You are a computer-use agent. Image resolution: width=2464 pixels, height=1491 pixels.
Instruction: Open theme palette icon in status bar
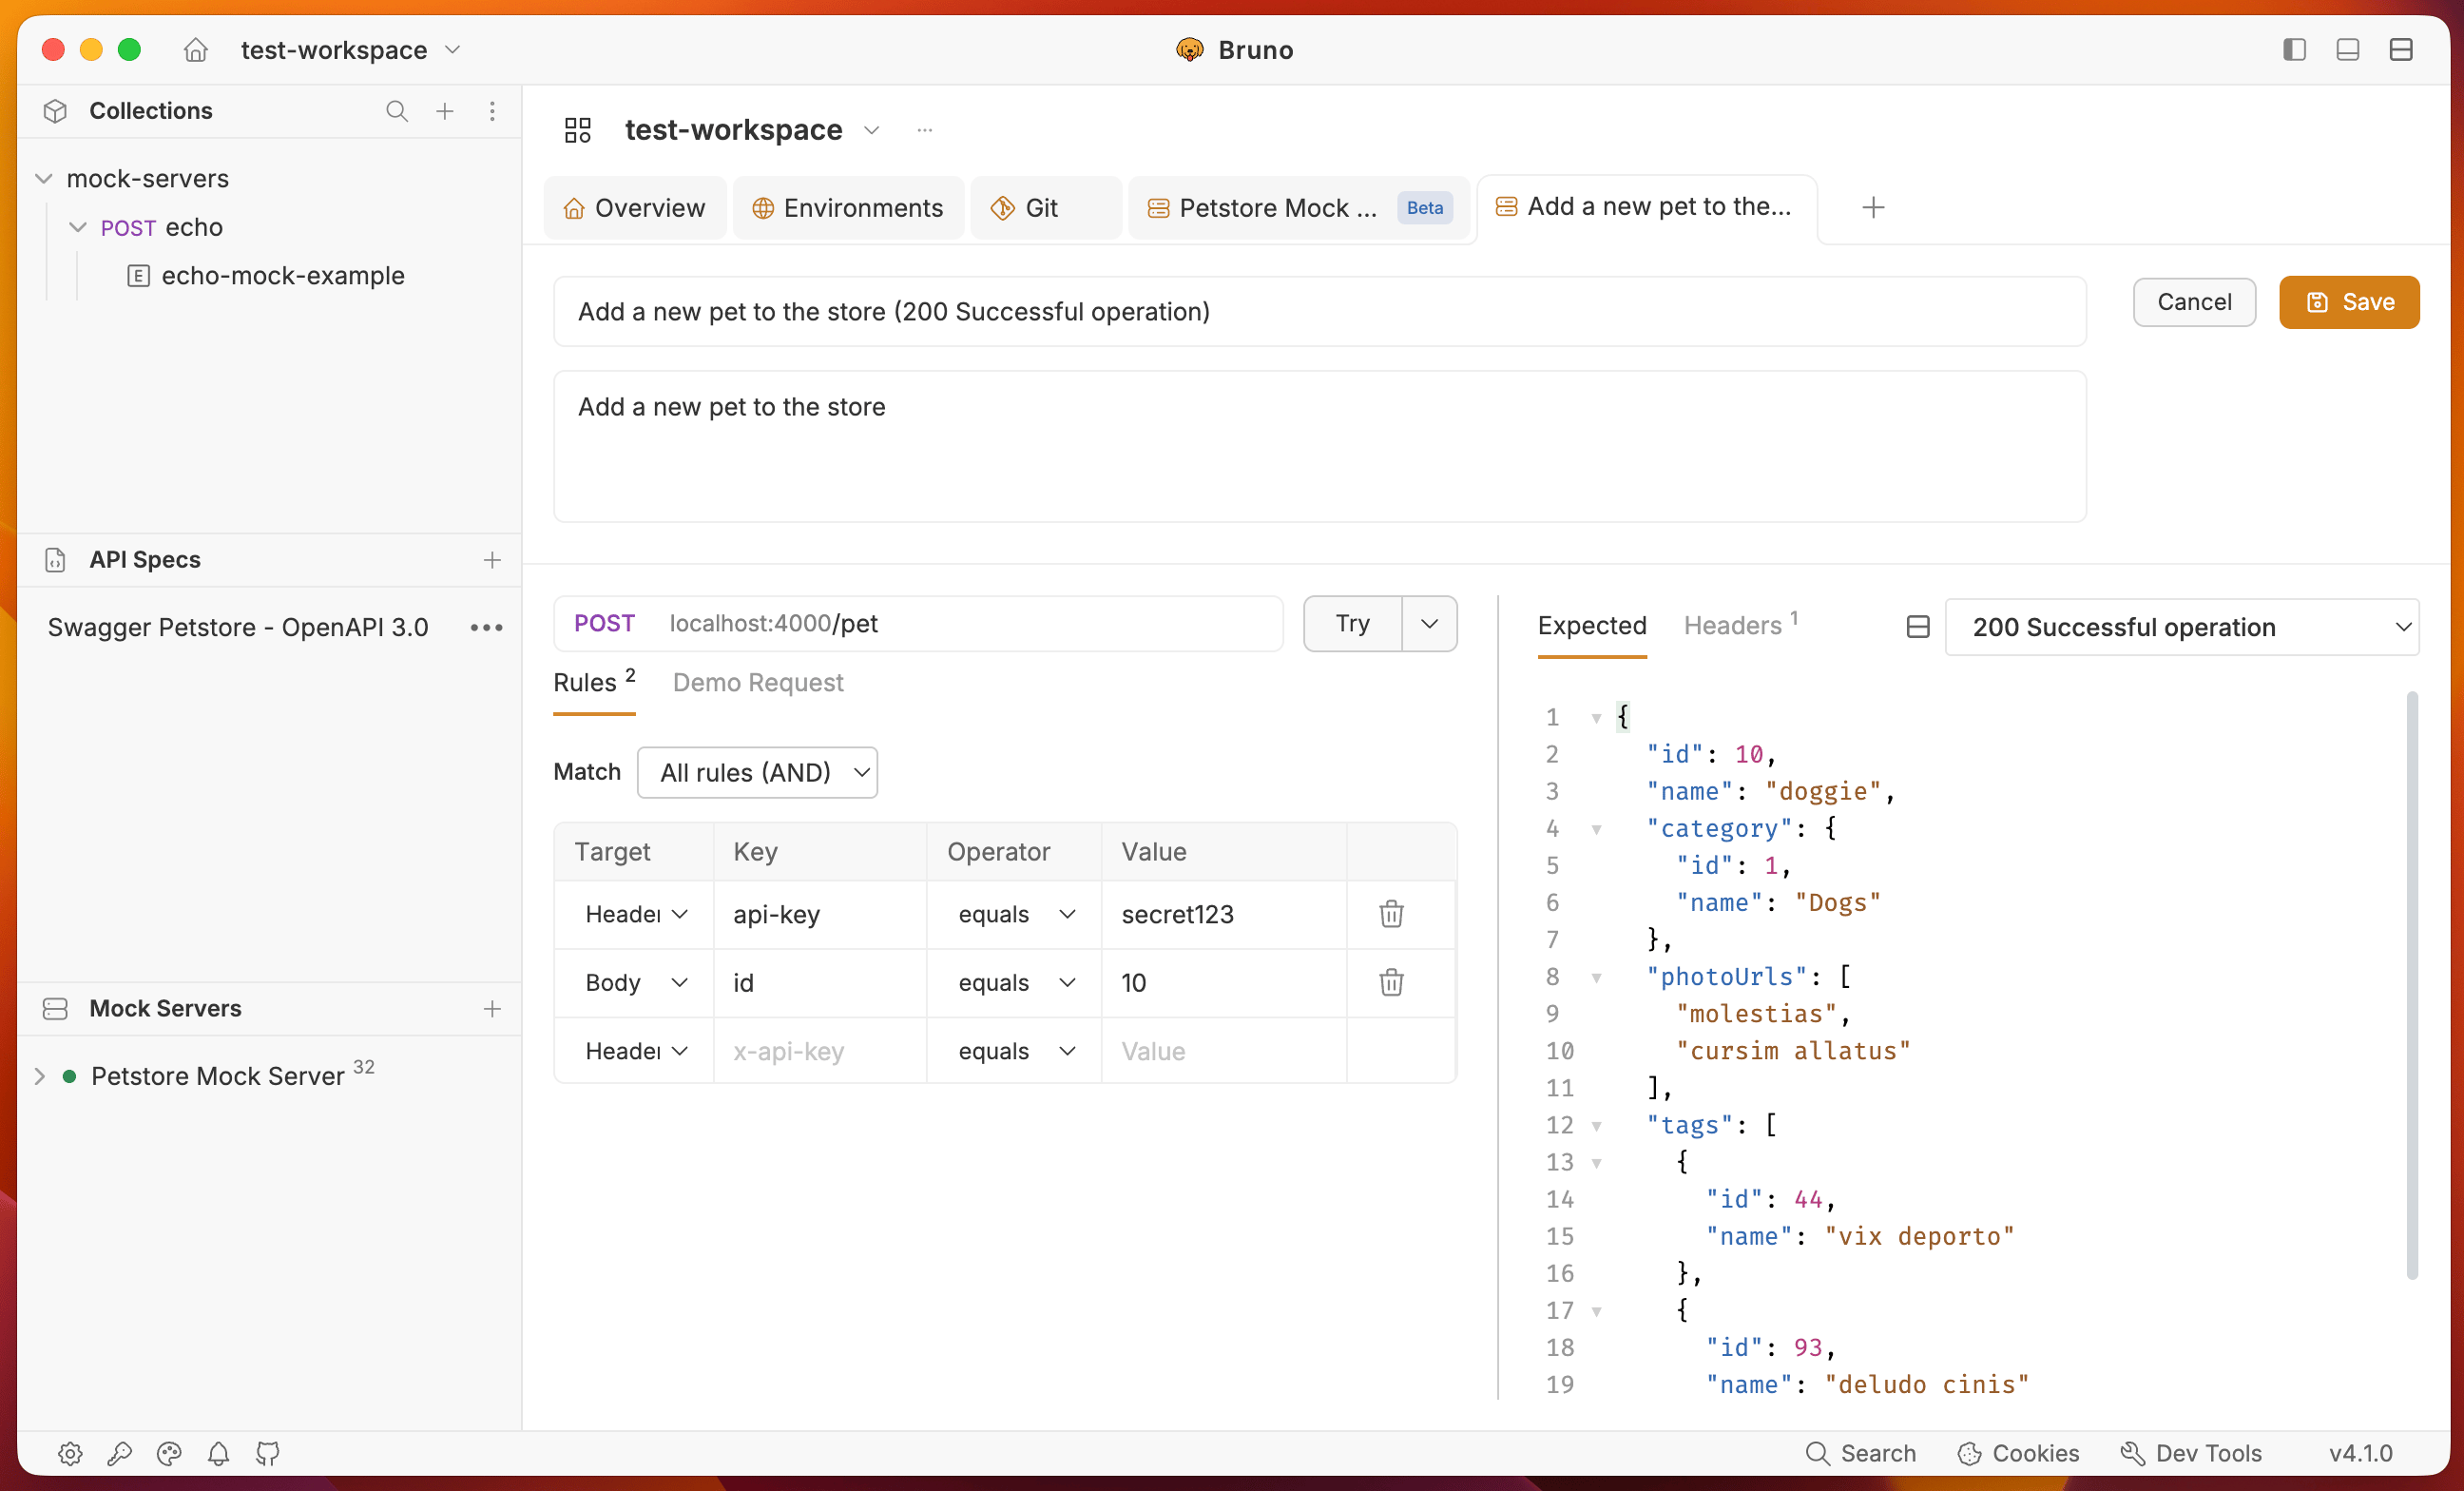pyautogui.click(x=169, y=1453)
